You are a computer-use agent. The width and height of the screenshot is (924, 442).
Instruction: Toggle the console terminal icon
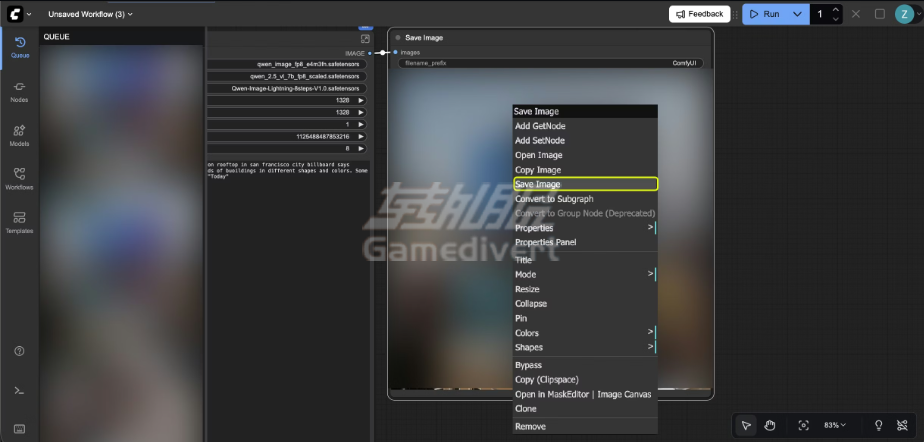pyautogui.click(x=19, y=390)
